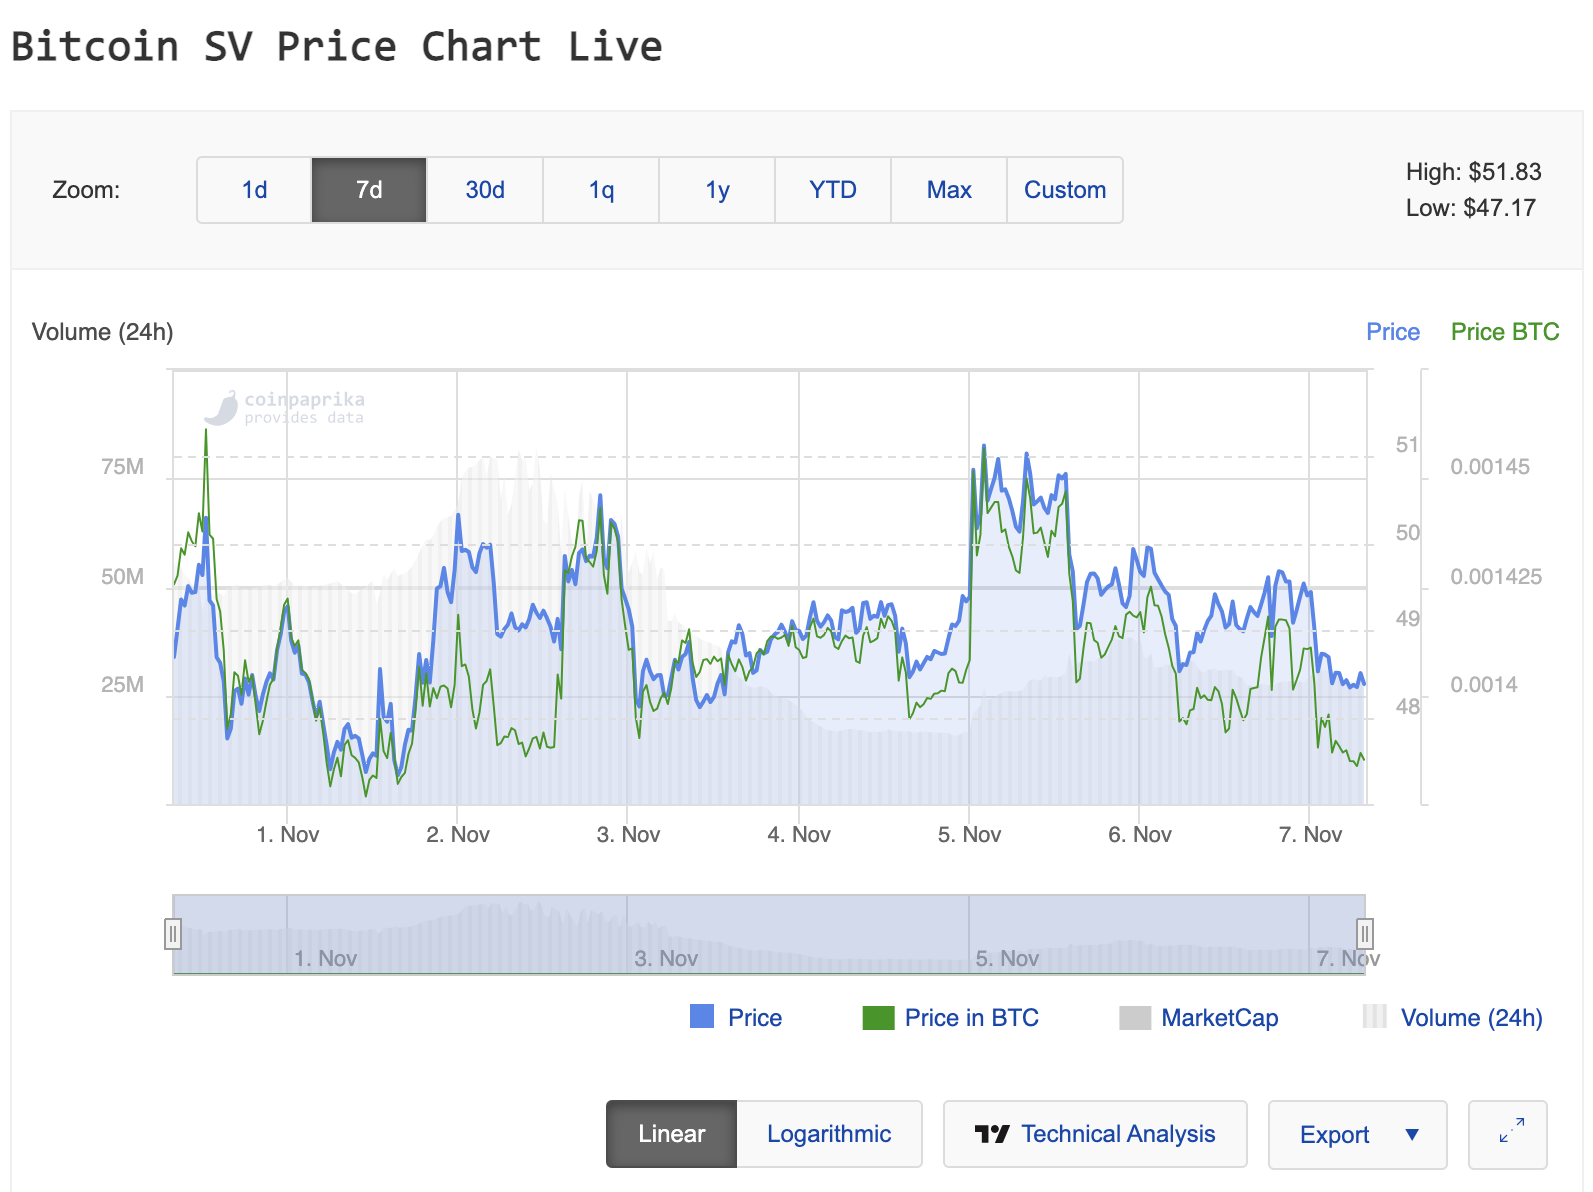
Task: Click the fullscreen expand arrows icon
Action: pos(1511,1133)
